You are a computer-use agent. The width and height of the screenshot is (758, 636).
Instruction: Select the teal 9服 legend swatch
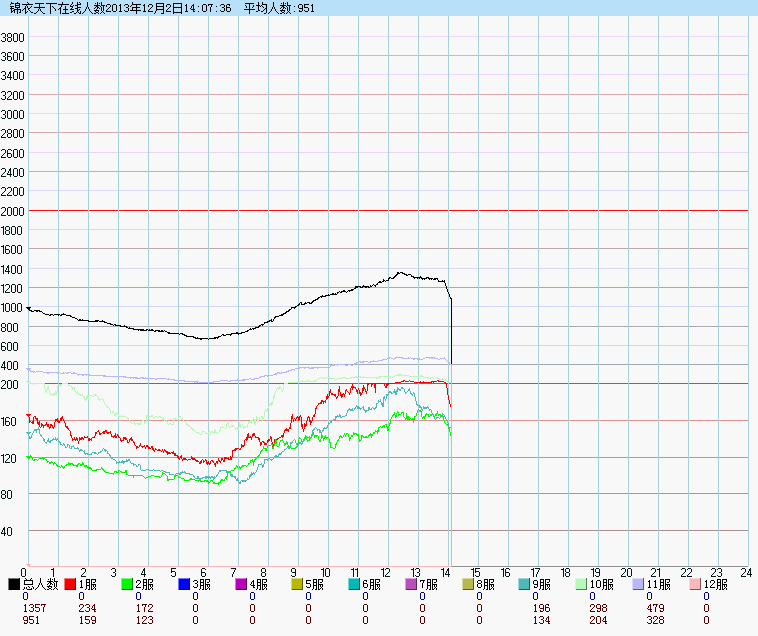click(525, 584)
